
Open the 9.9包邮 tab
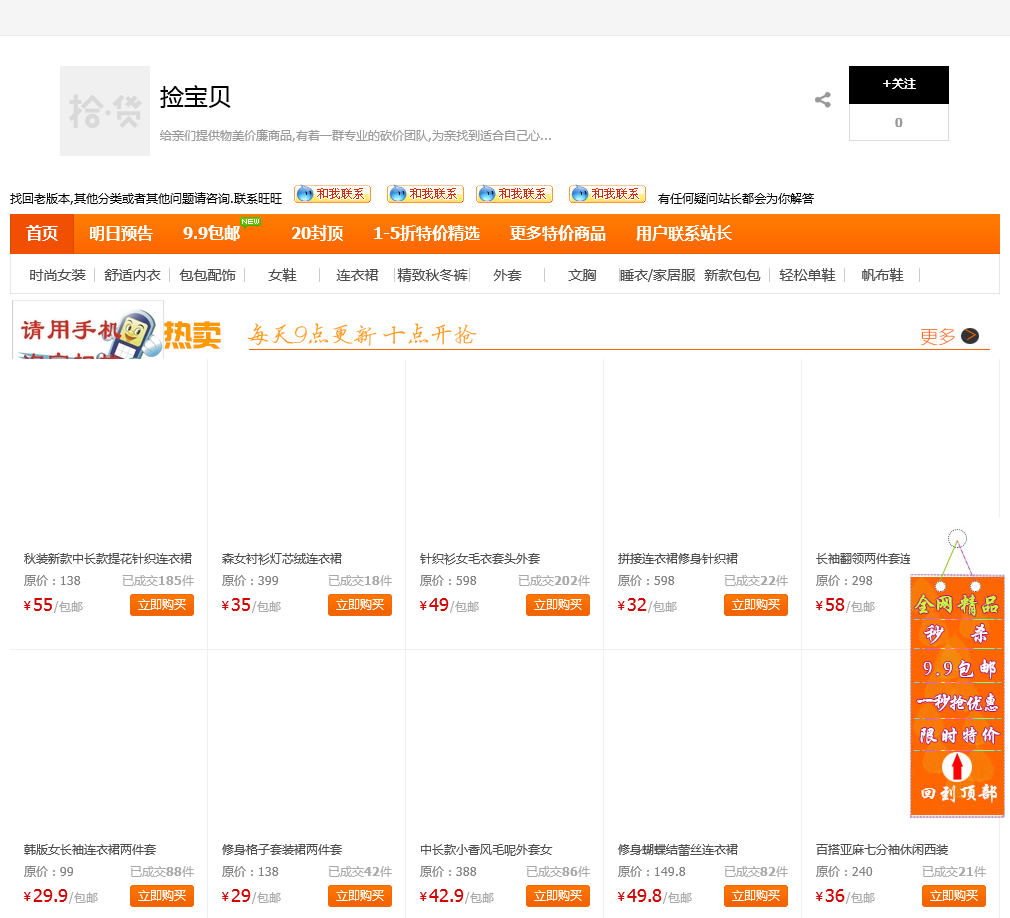click(212, 234)
